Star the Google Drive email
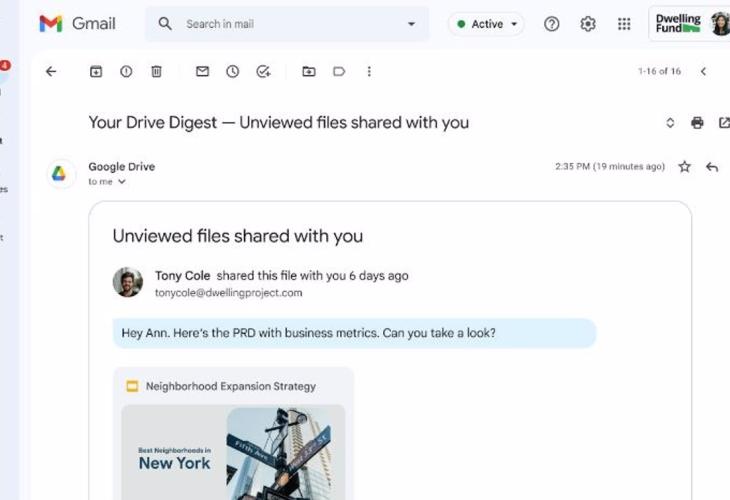The width and height of the screenshot is (730, 500). point(684,167)
